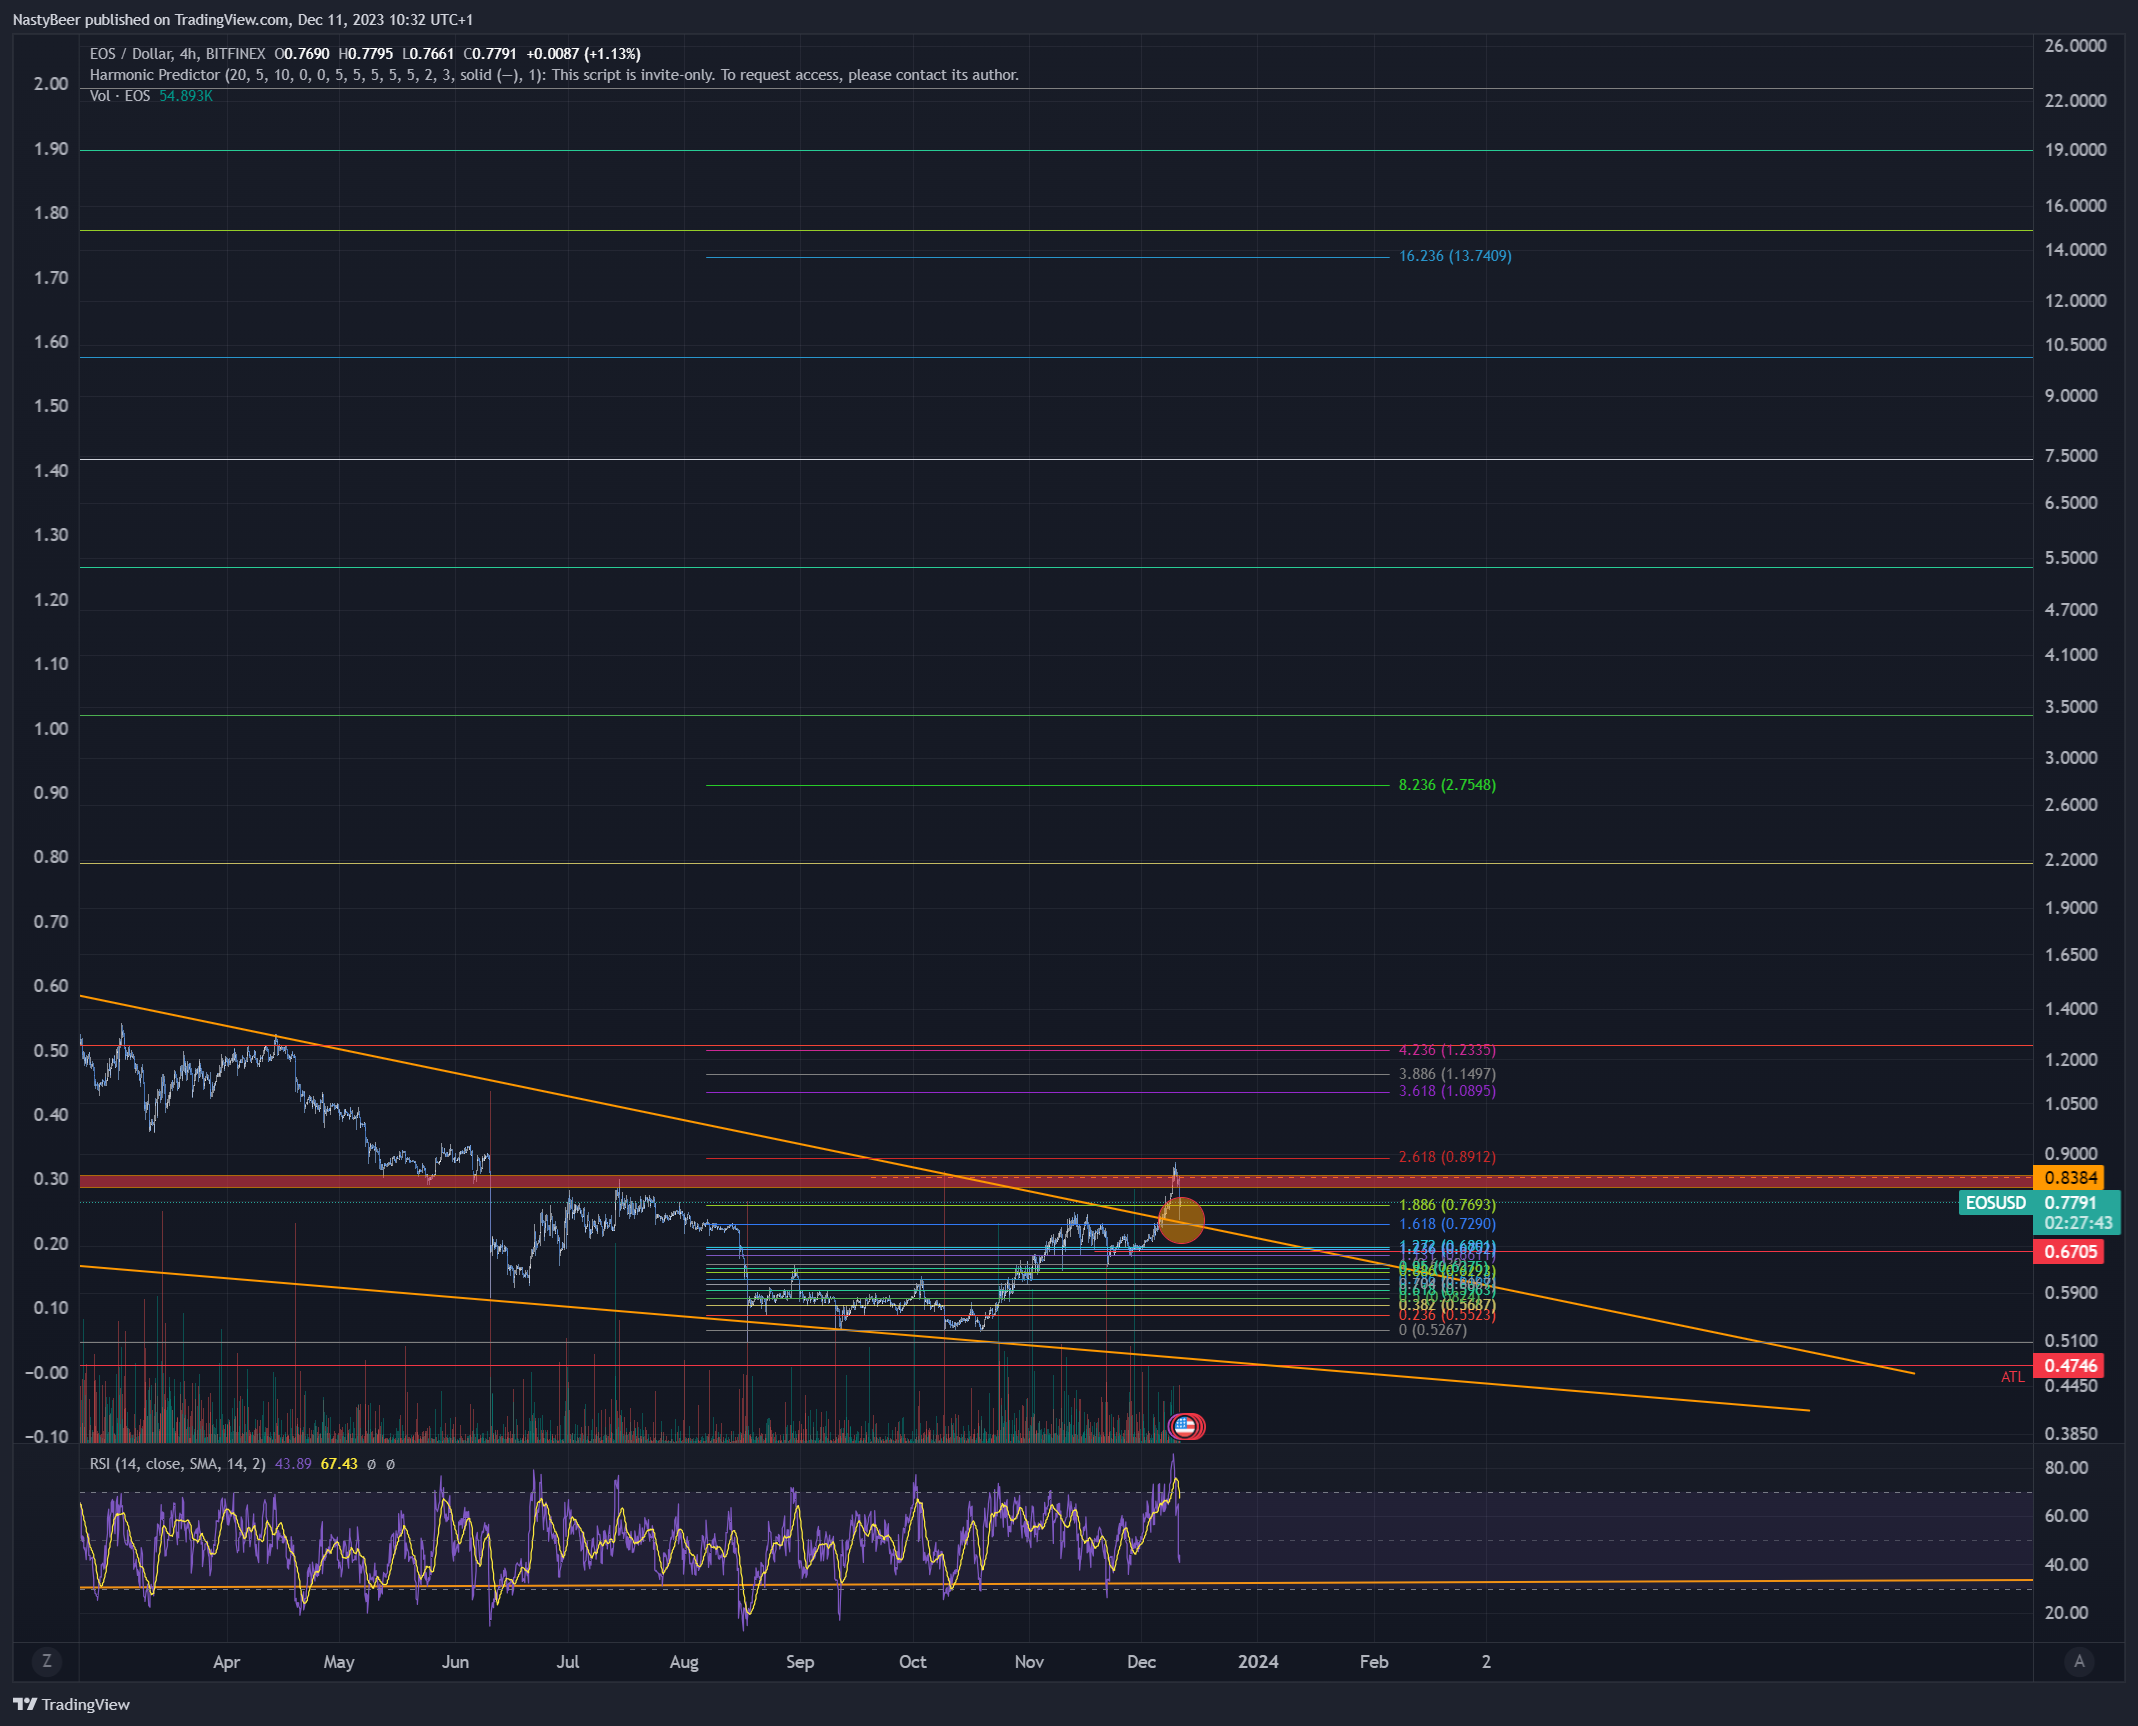This screenshot has width=2138, height=1726.
Task: Click the Vol · EOS volume legend
Action: click(x=120, y=96)
